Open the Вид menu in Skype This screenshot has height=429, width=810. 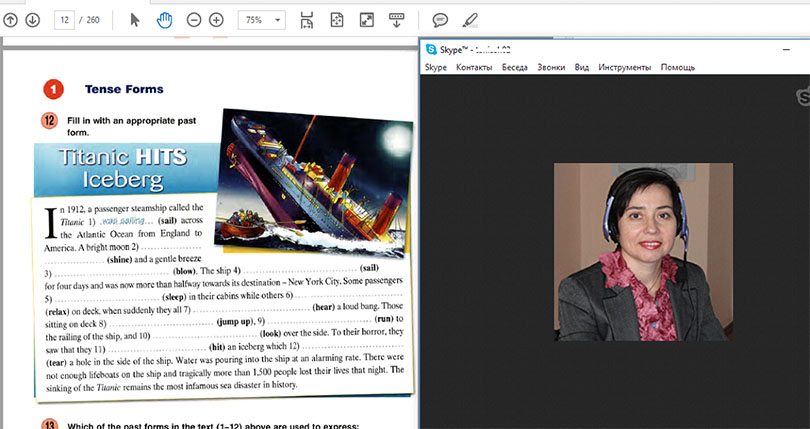click(x=581, y=67)
